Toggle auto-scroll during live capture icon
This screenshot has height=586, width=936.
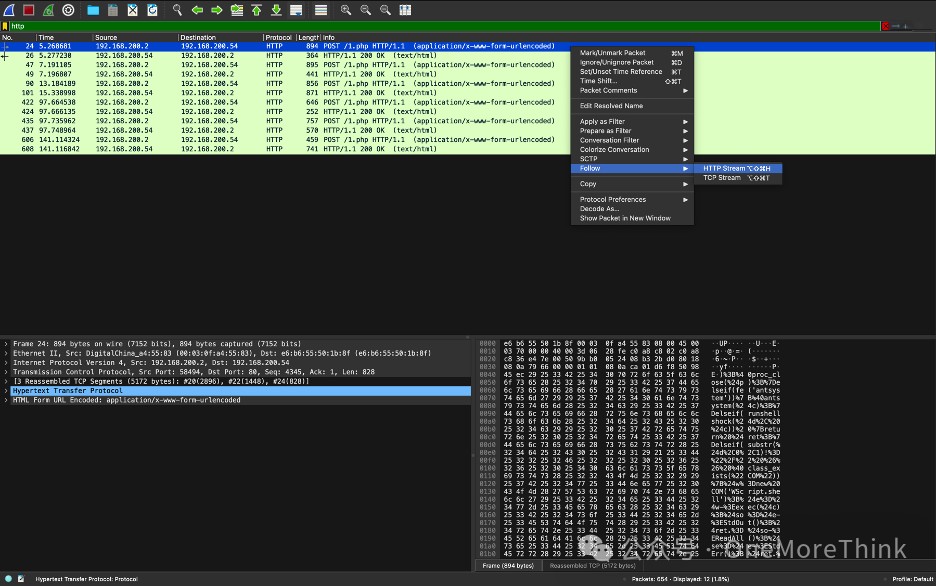(x=296, y=10)
